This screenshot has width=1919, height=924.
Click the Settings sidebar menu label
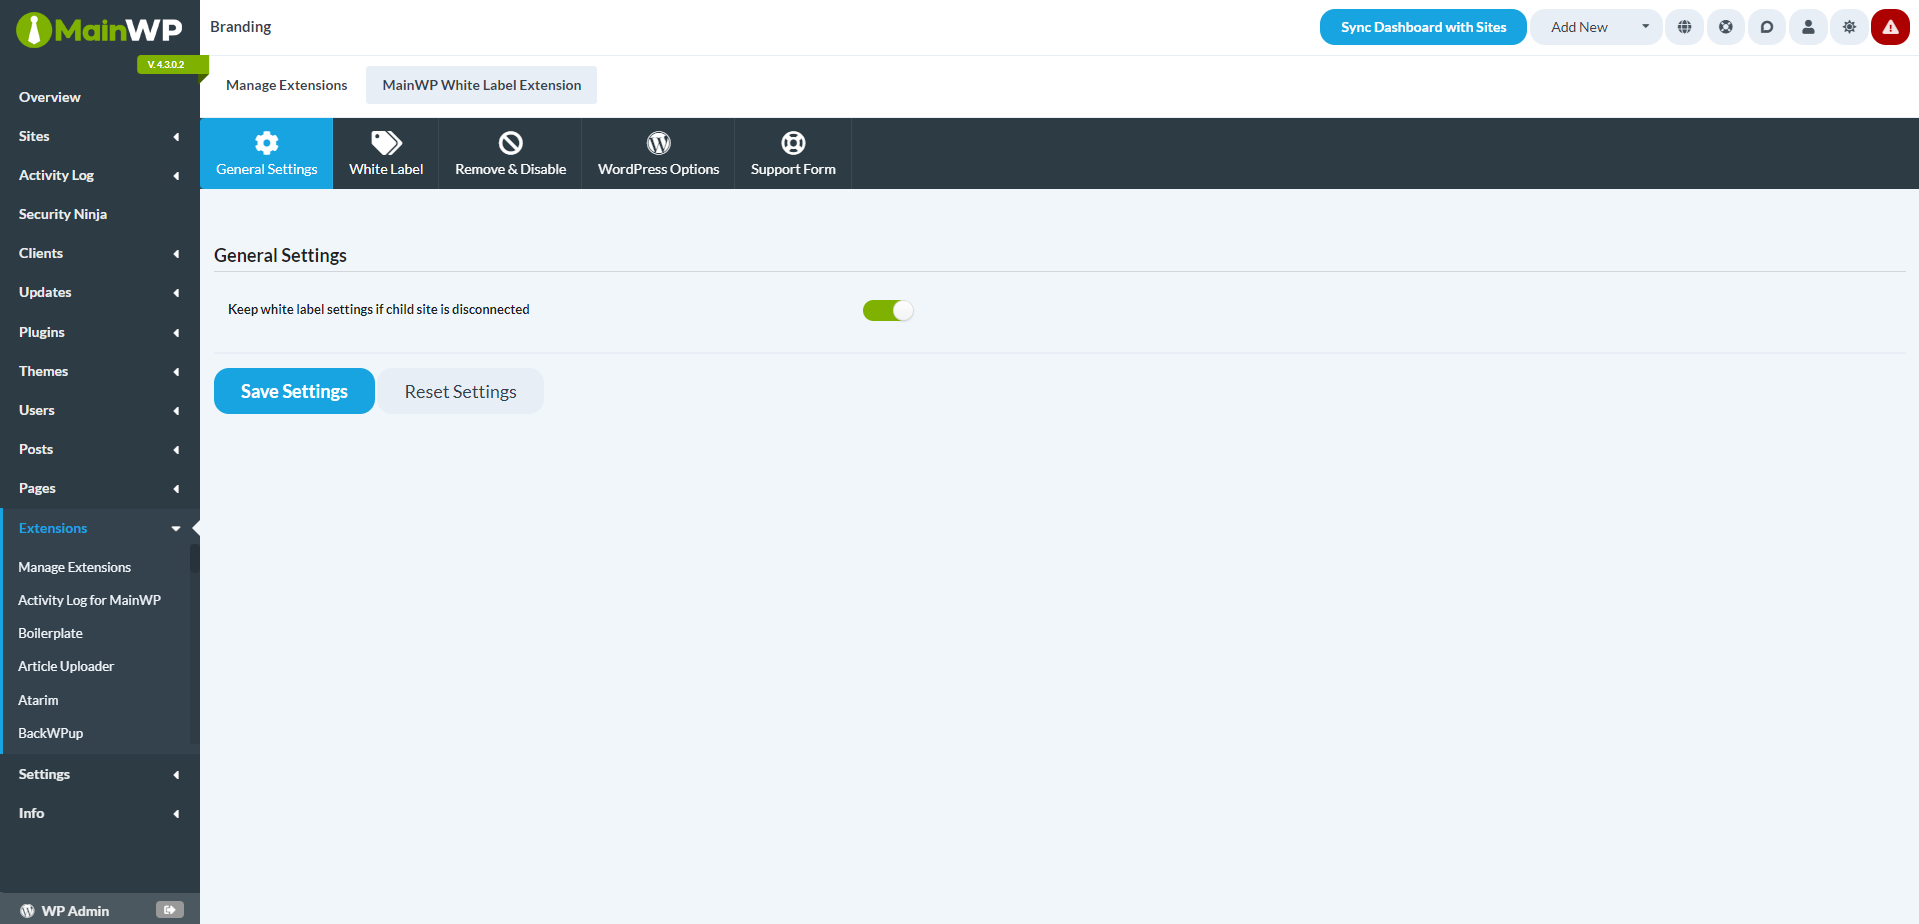(x=44, y=774)
